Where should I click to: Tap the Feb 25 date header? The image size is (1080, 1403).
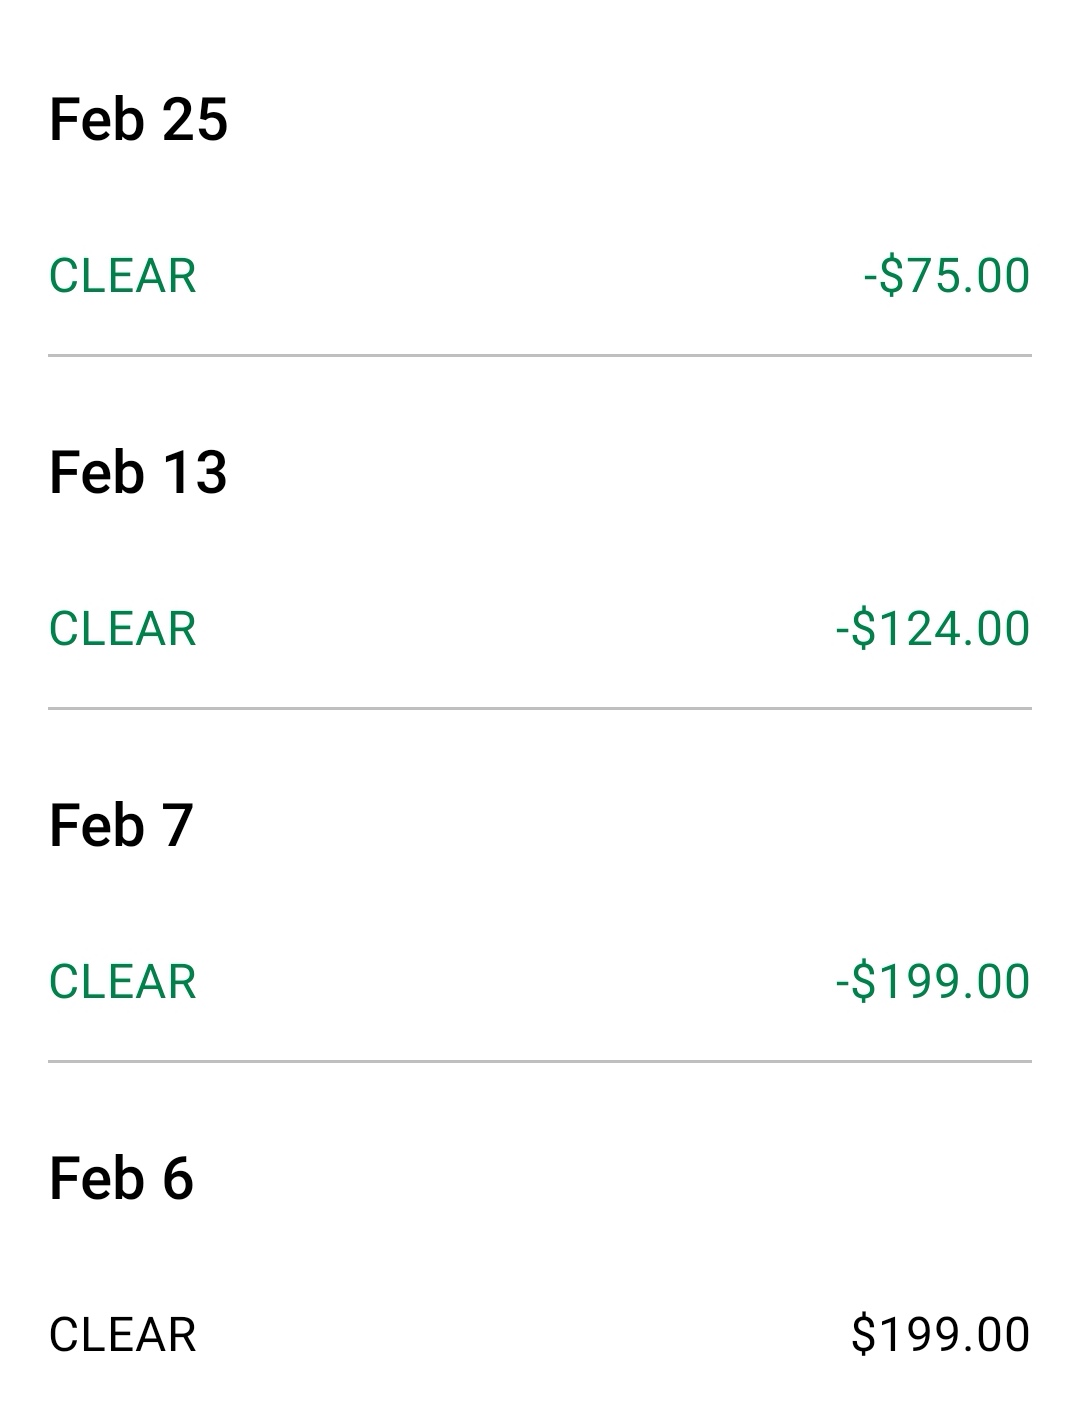click(x=138, y=119)
